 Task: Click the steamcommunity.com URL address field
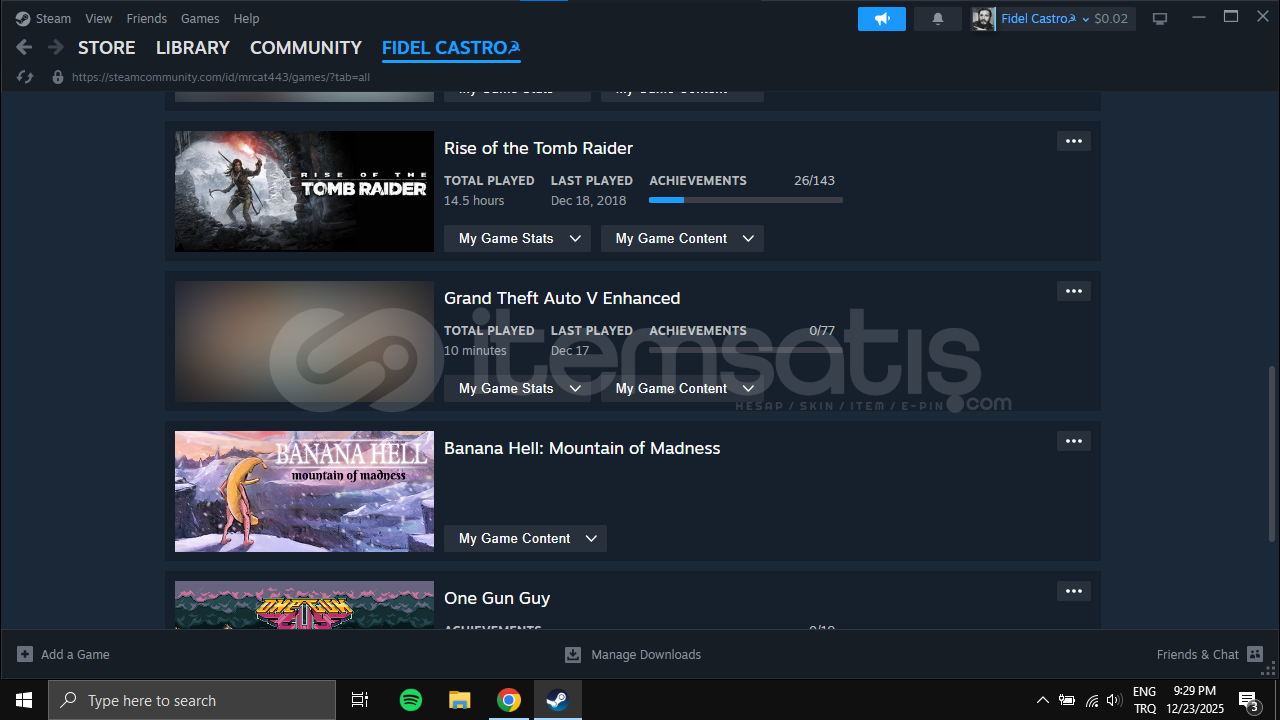pyautogui.click(x=221, y=77)
